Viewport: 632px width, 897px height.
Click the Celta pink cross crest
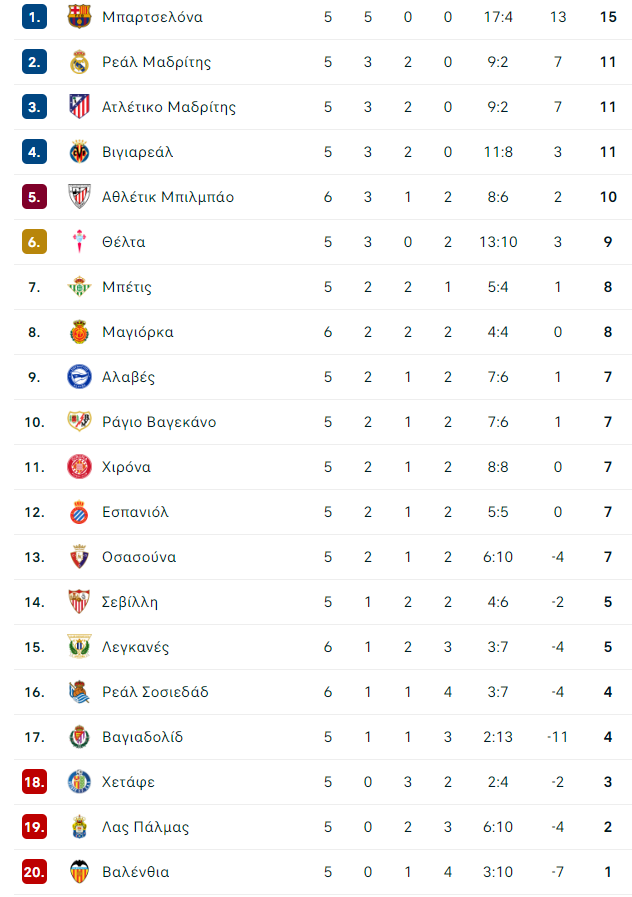coord(79,241)
